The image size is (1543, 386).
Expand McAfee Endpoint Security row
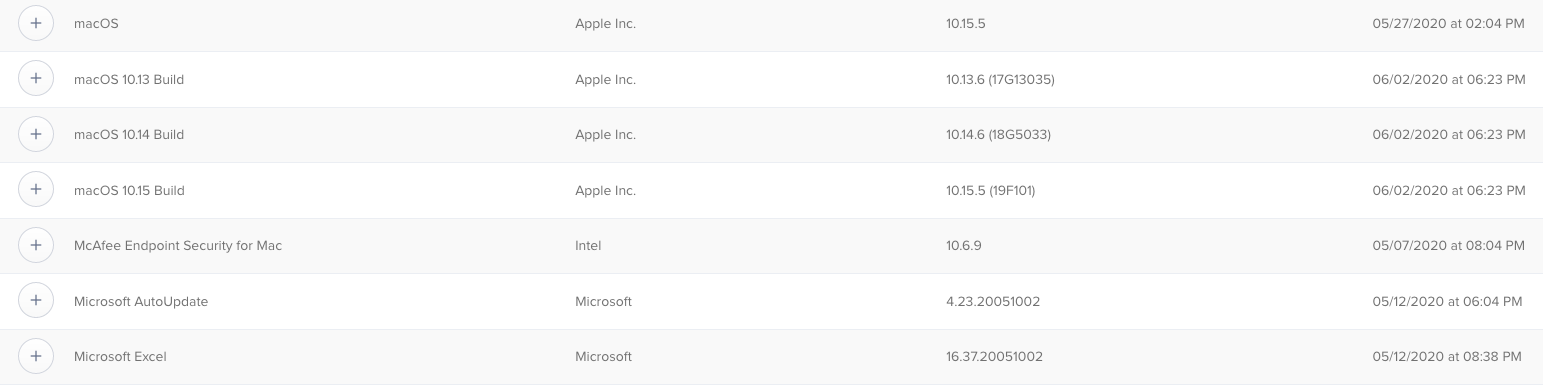pyautogui.click(x=36, y=245)
